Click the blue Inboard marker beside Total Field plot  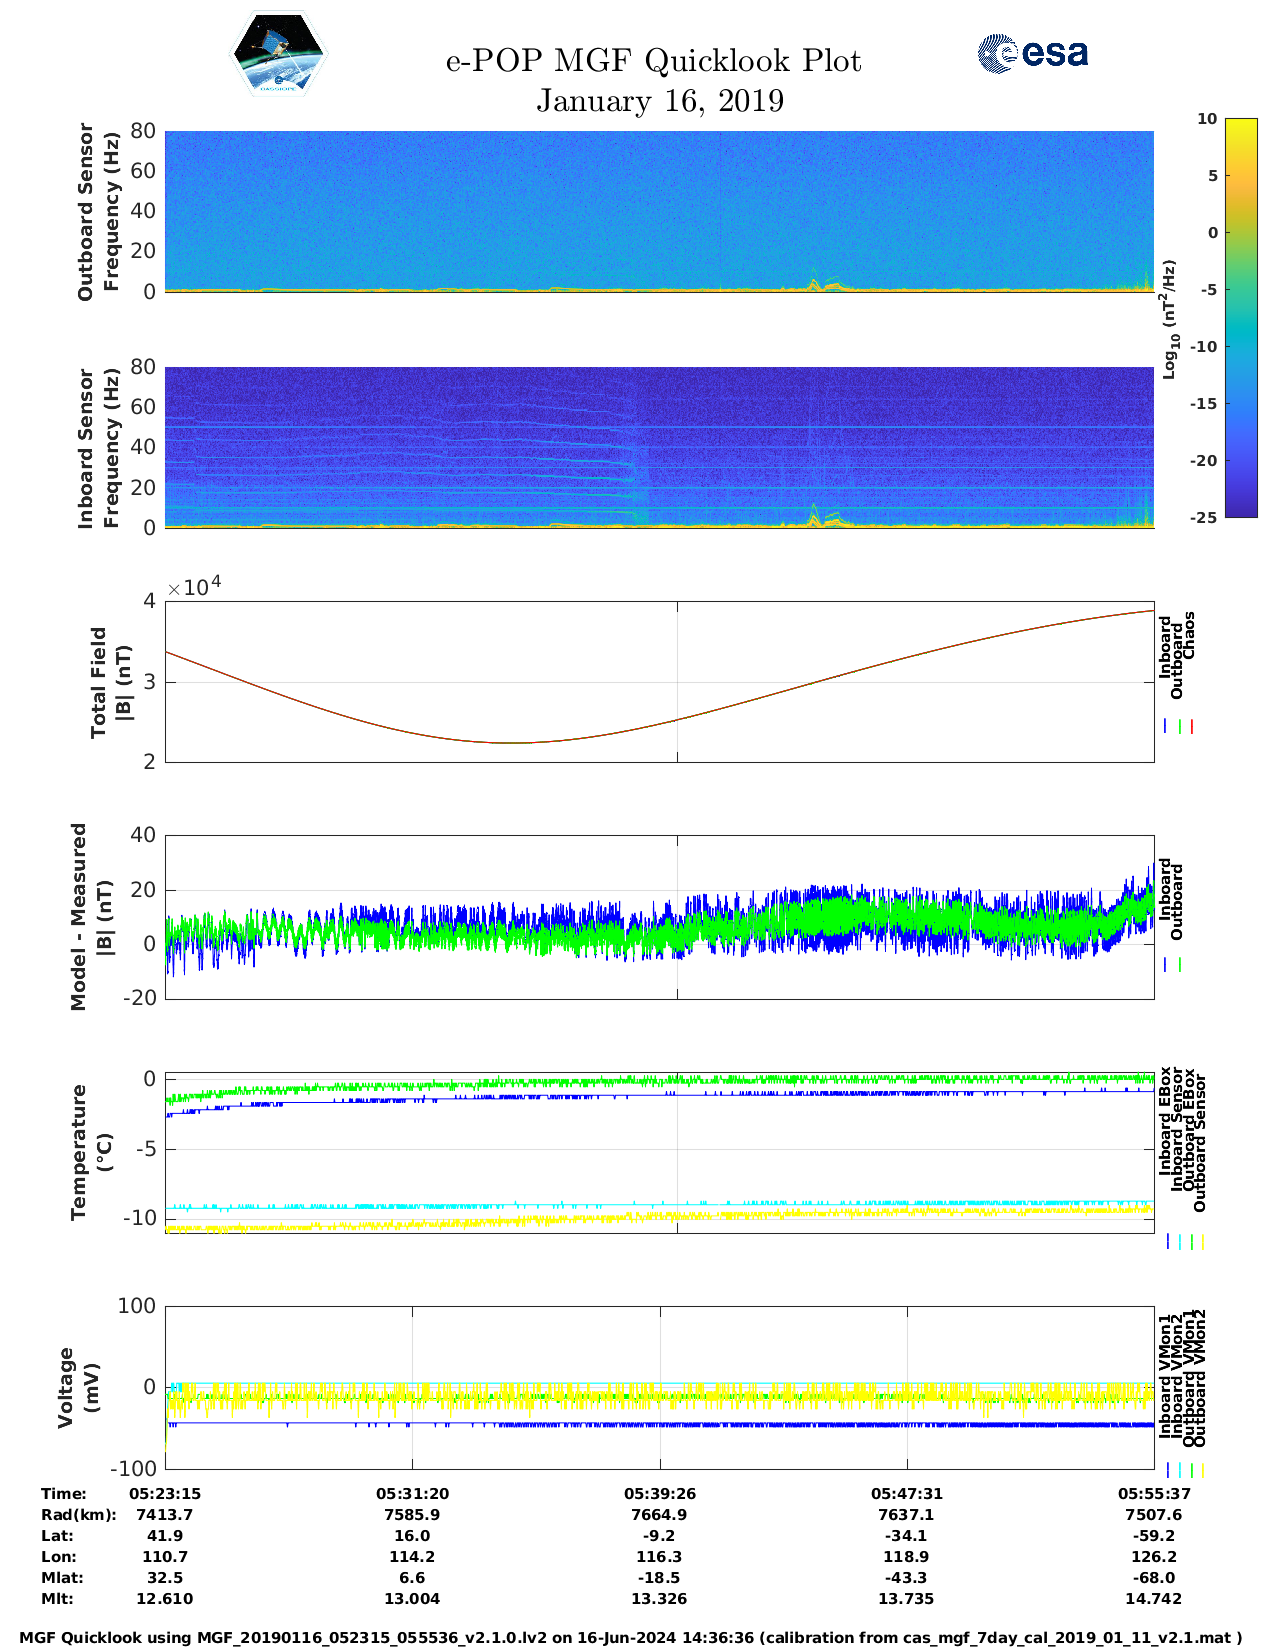pyautogui.click(x=1166, y=727)
